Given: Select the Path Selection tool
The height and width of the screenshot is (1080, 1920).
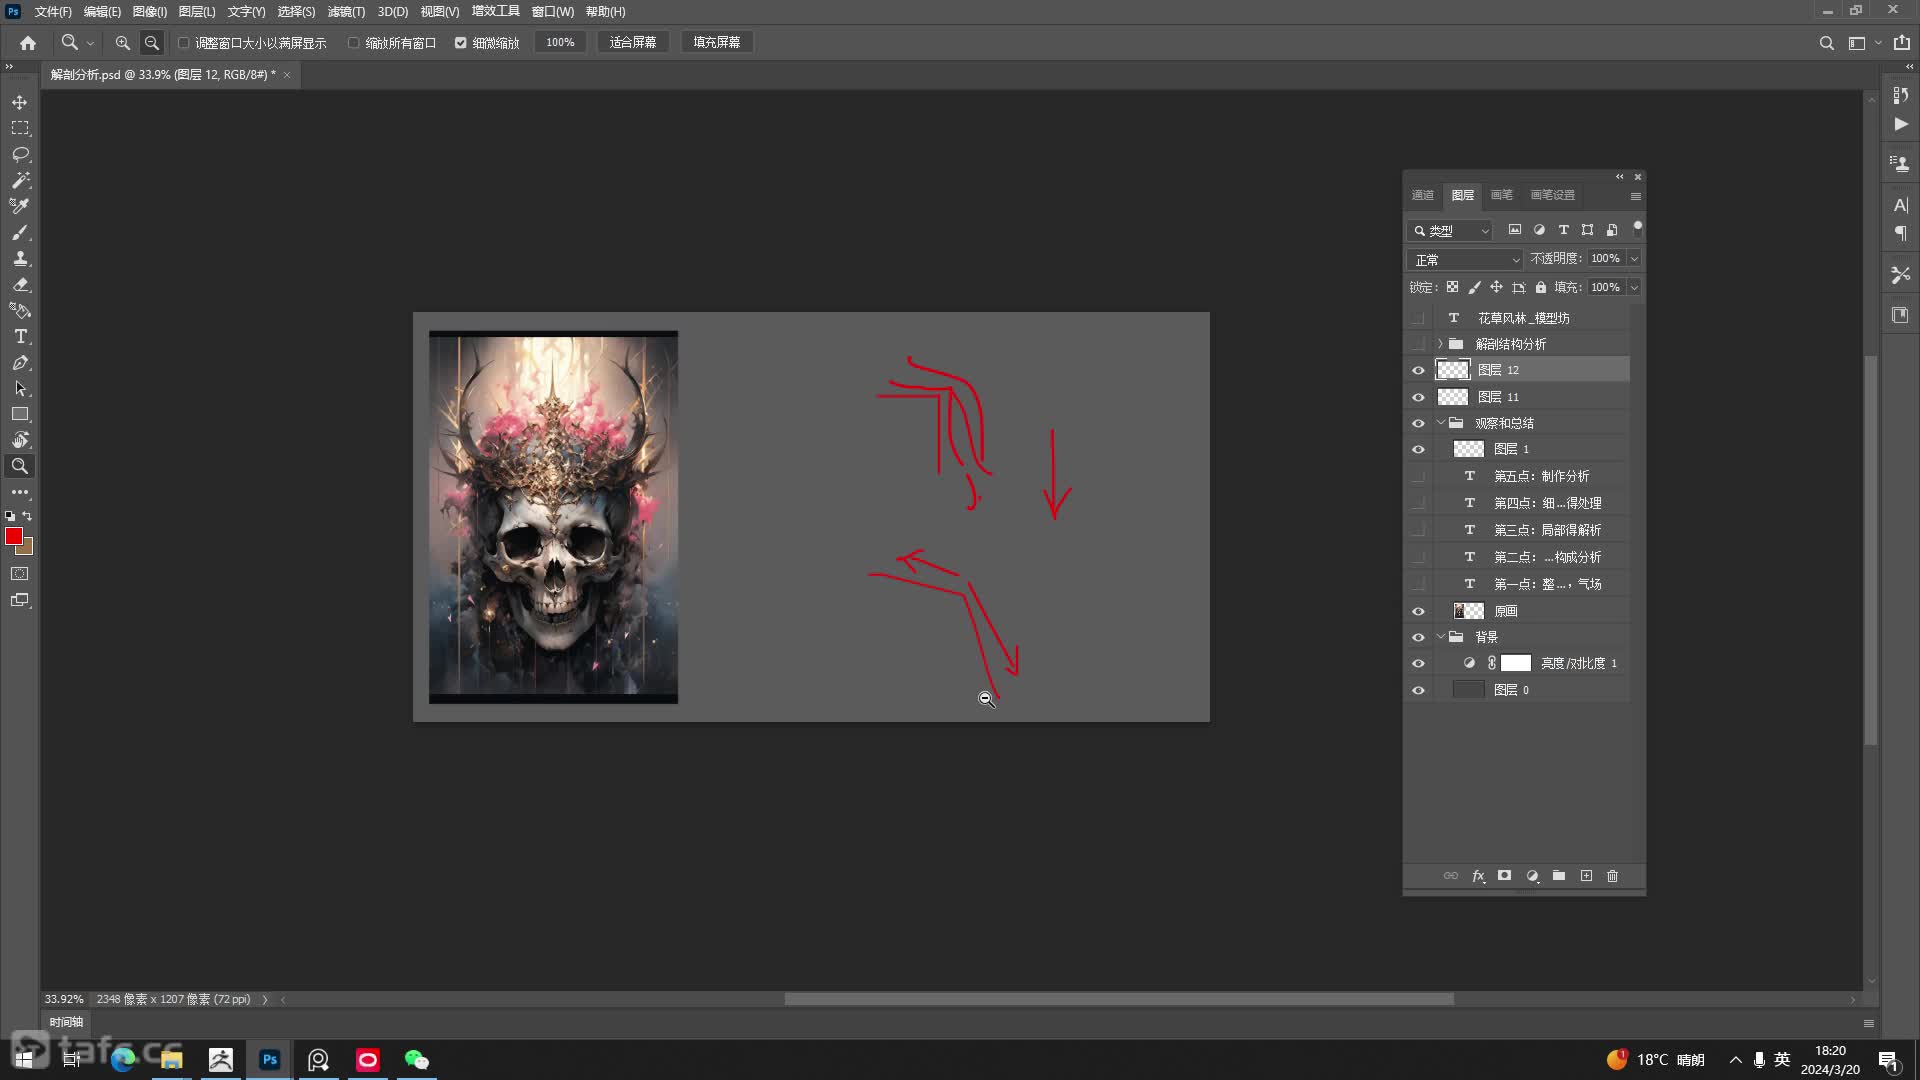Looking at the screenshot, I should pyautogui.click(x=20, y=389).
